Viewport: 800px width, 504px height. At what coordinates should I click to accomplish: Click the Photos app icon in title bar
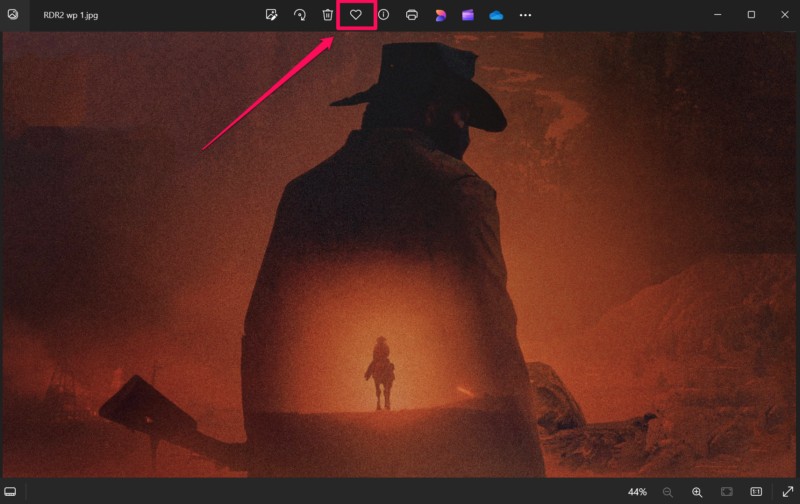pos(13,15)
